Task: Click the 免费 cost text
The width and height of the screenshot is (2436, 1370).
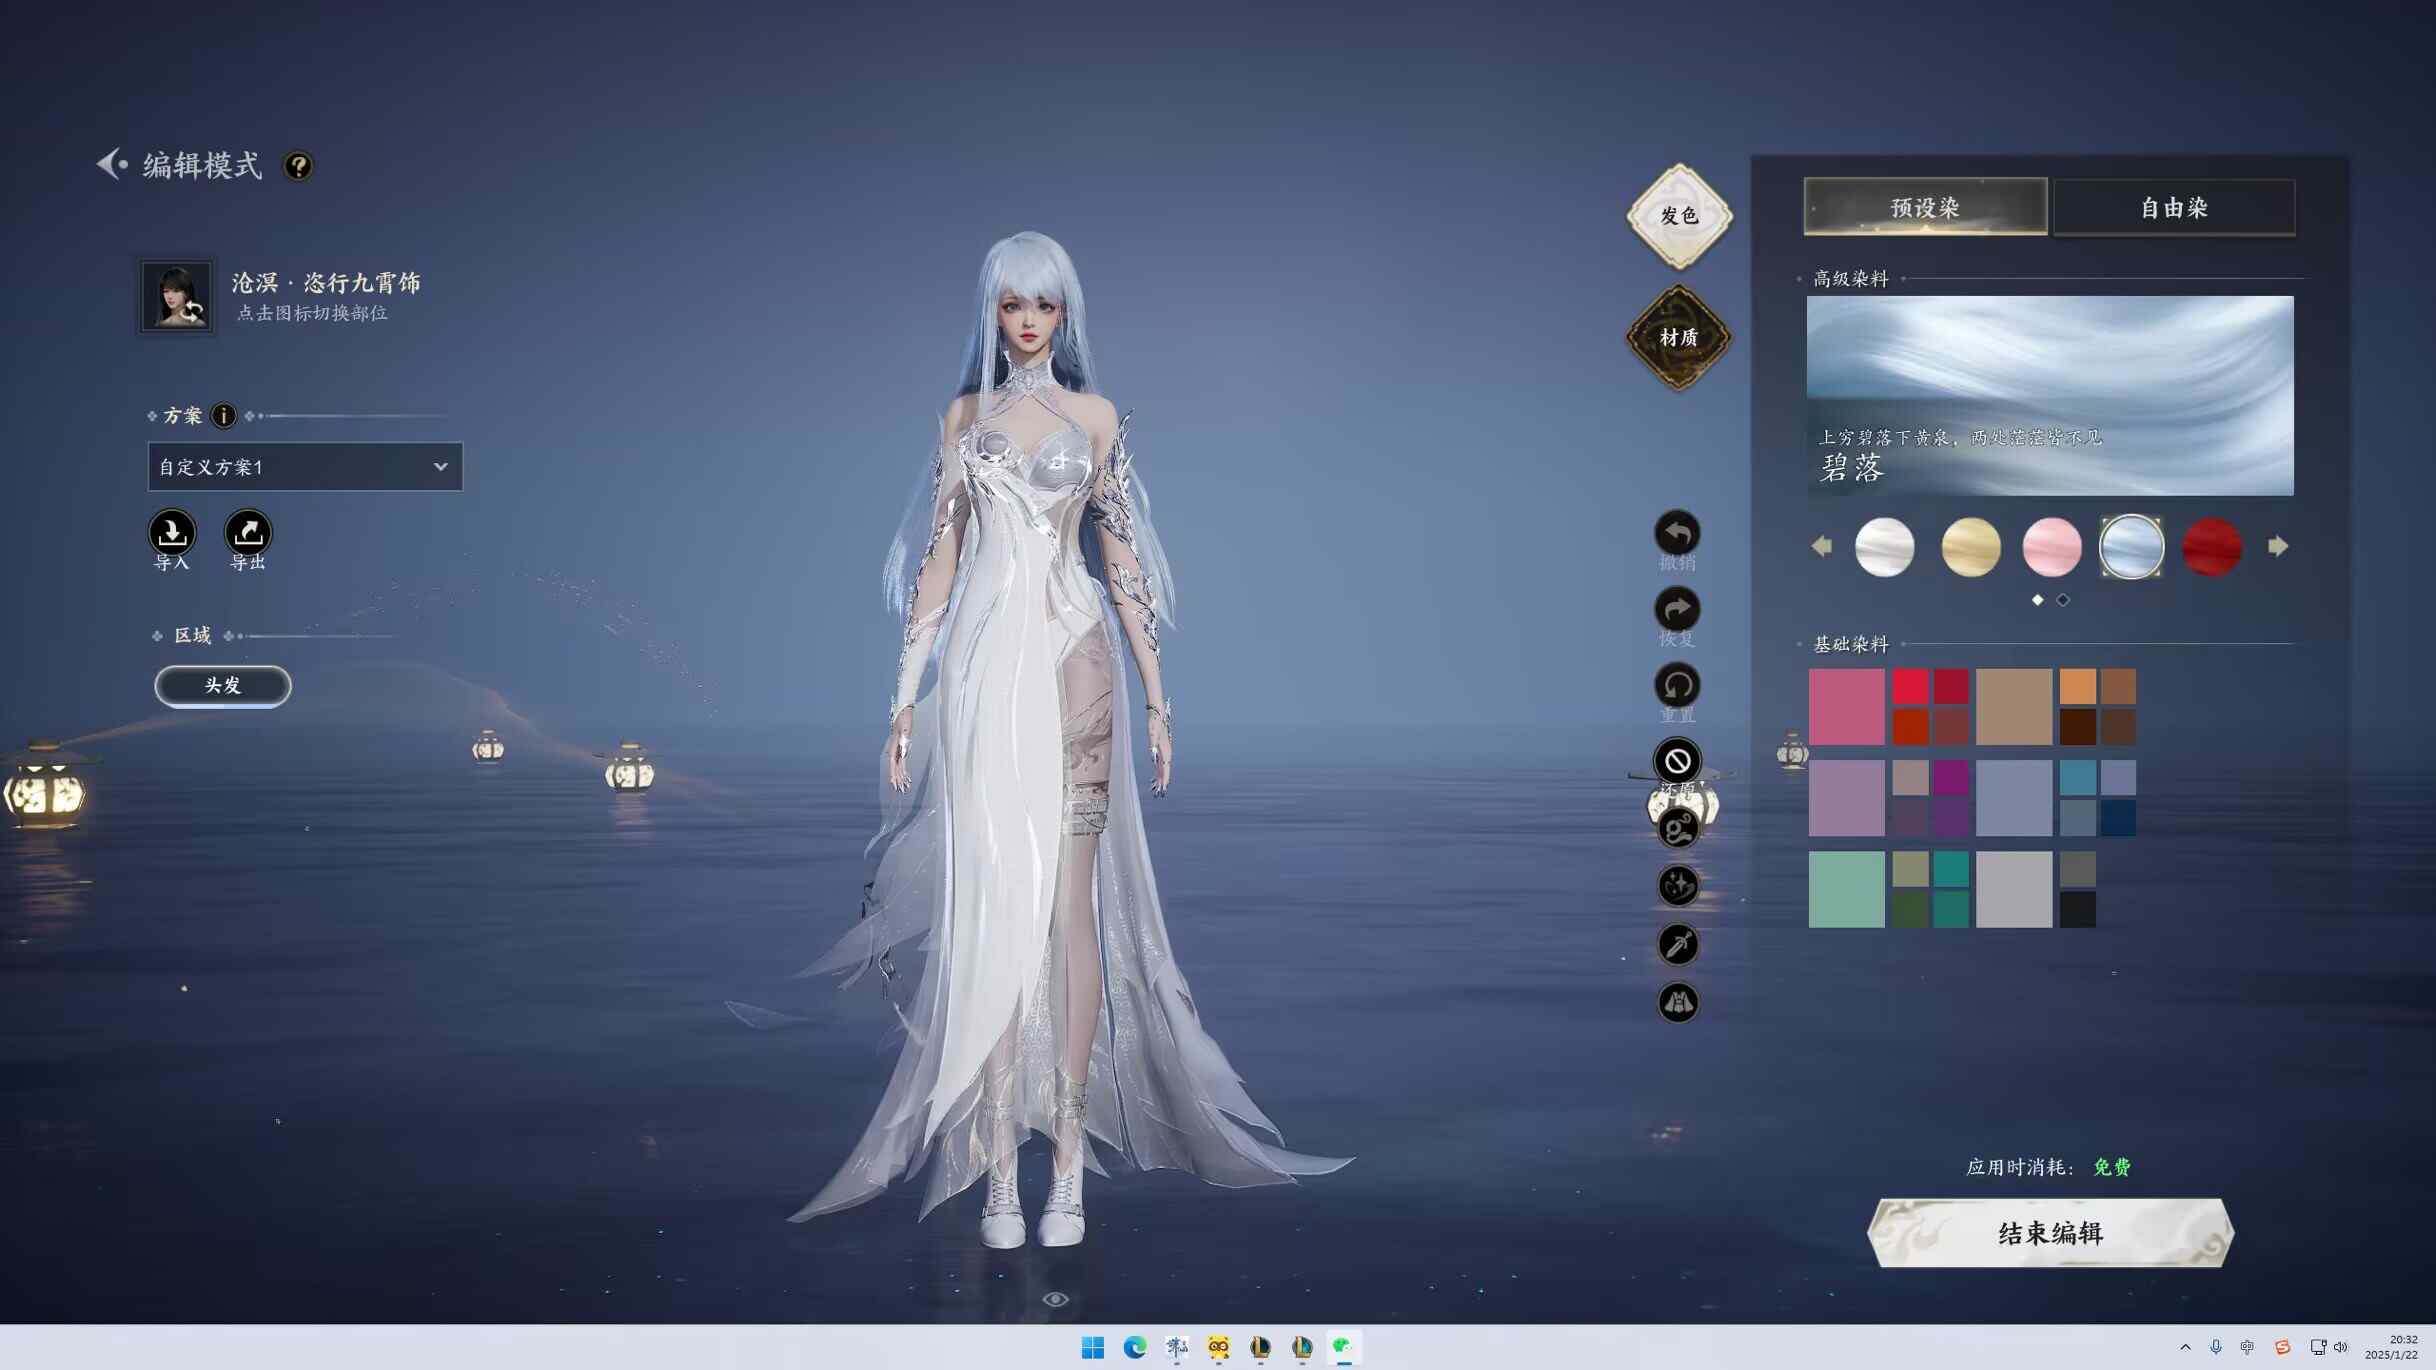Action: 2112,1167
